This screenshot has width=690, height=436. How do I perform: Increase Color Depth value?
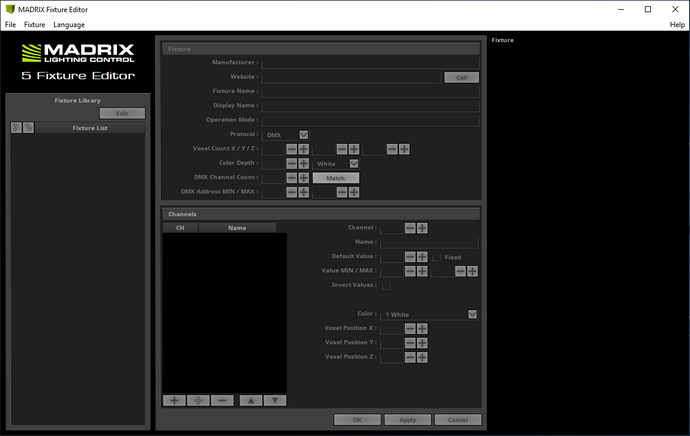click(304, 164)
